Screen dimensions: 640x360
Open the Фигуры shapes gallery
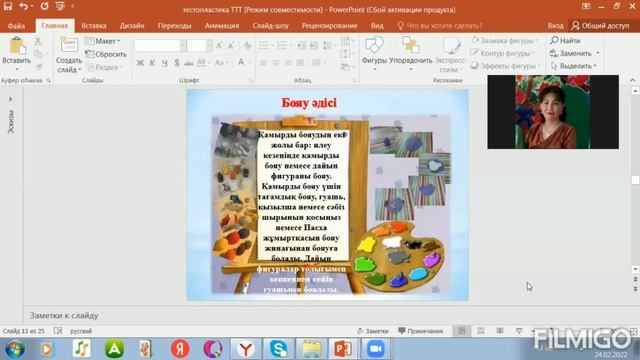point(374,54)
